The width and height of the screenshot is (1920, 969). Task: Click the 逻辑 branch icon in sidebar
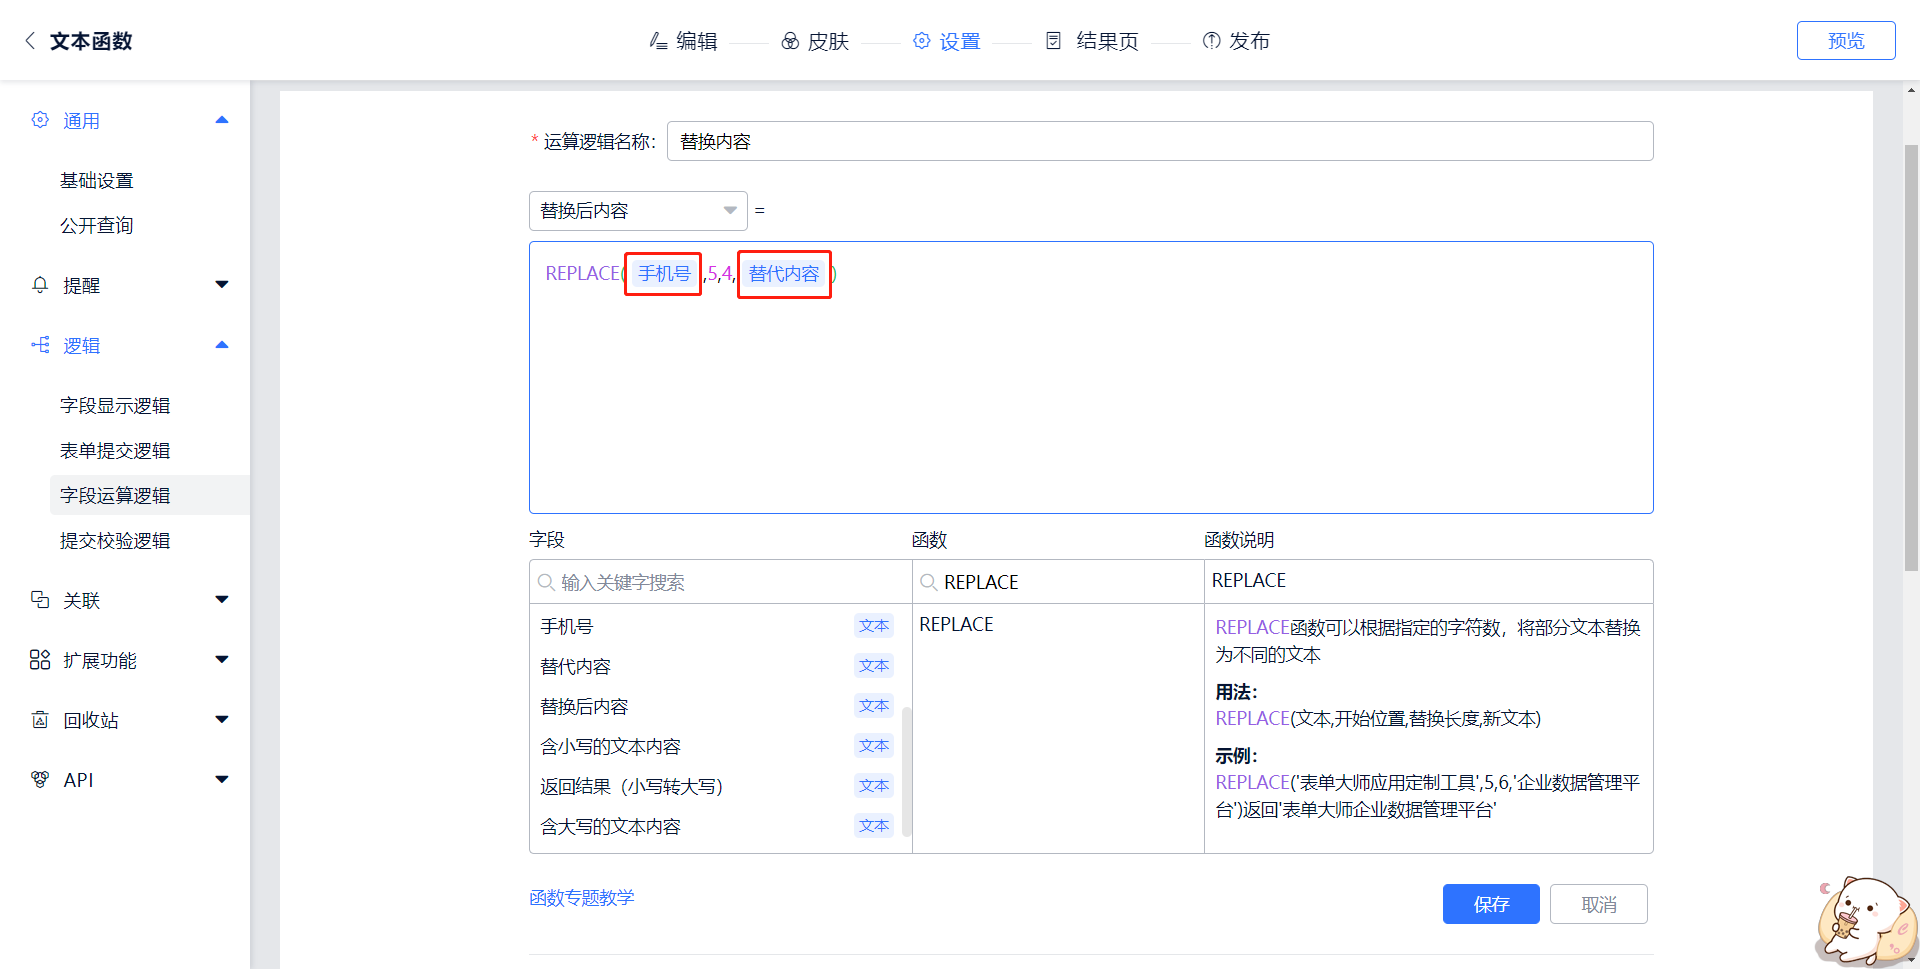[40, 345]
